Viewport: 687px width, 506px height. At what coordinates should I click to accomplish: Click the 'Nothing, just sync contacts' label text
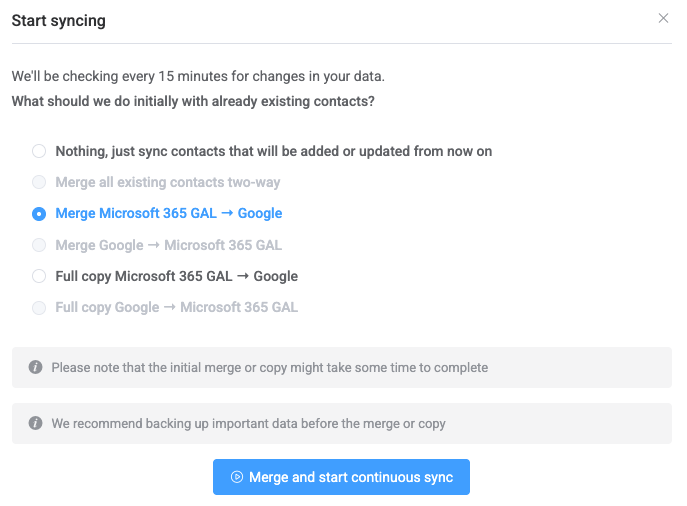(x=273, y=152)
